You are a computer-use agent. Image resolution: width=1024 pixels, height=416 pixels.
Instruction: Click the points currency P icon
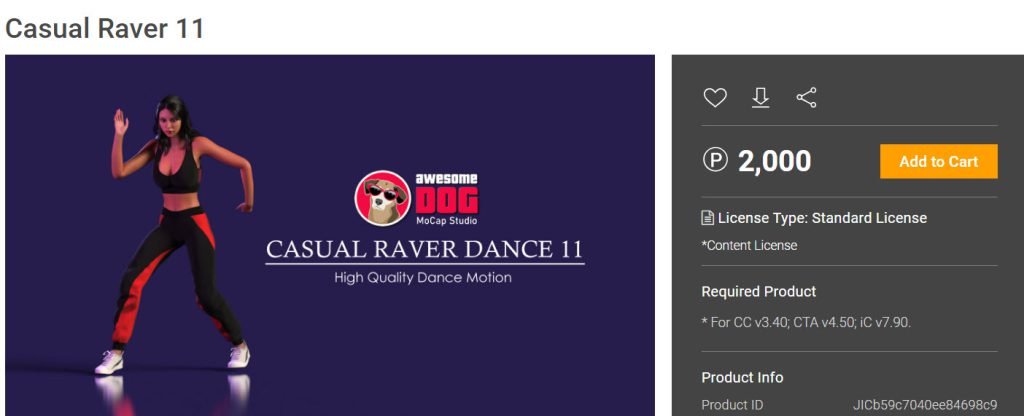715,160
